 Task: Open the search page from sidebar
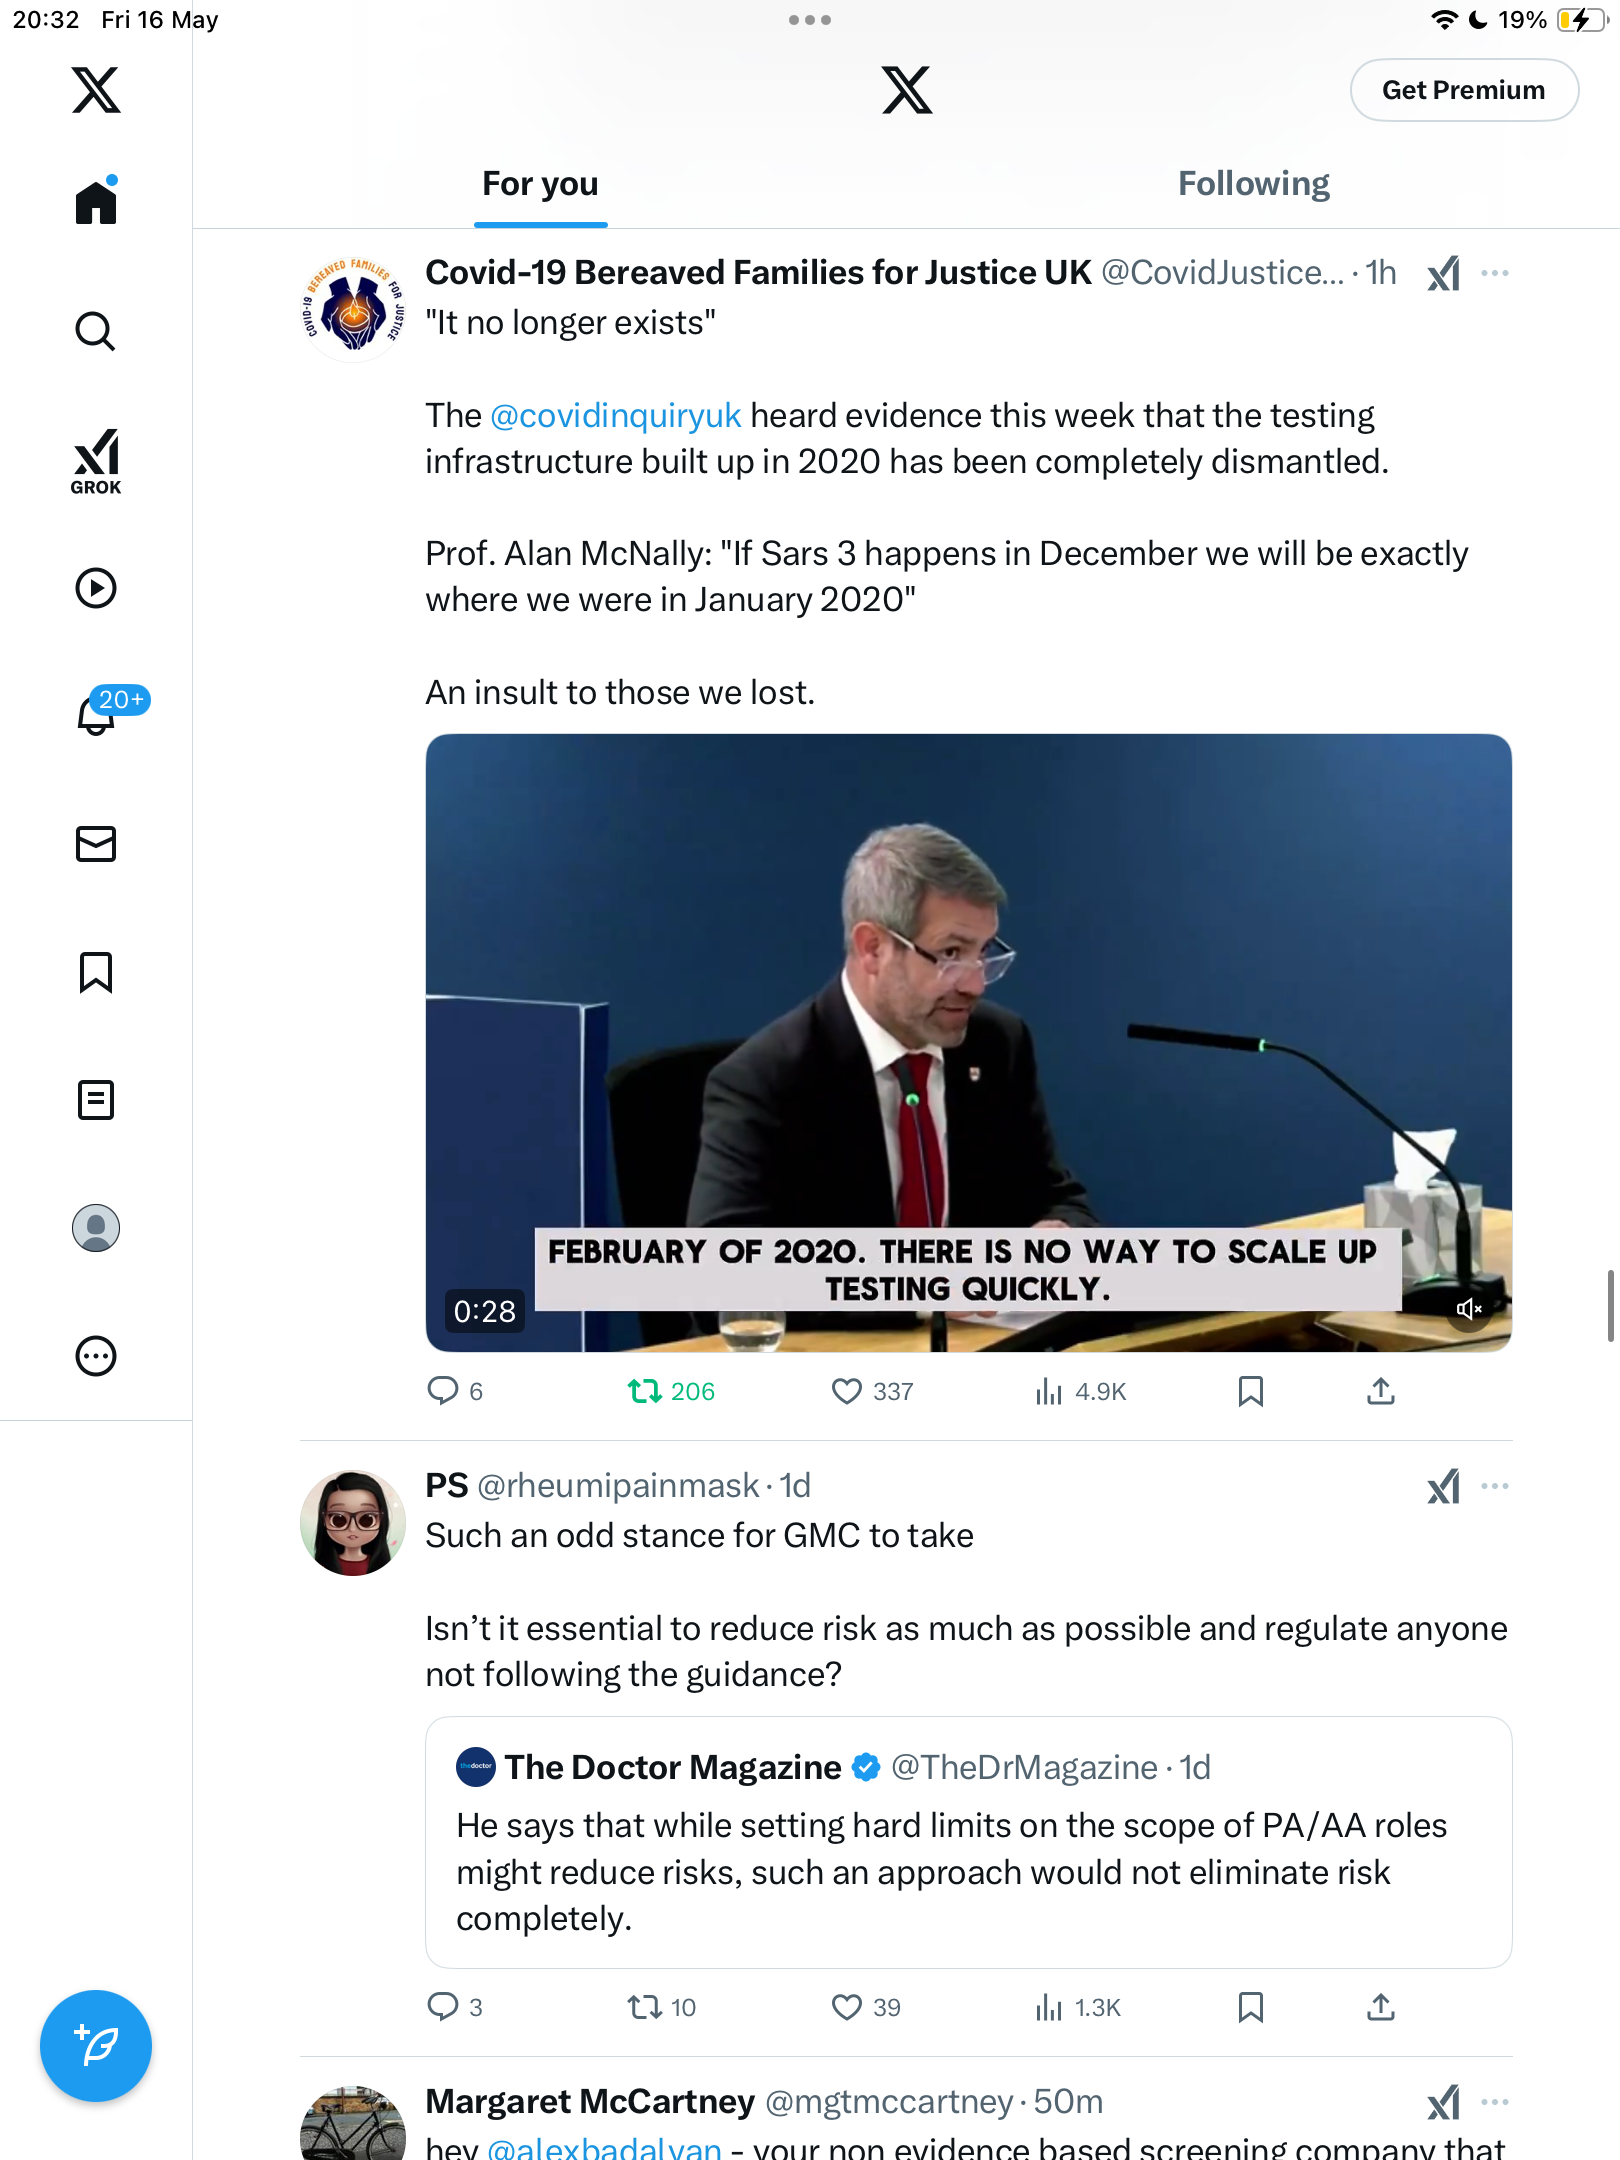pyautogui.click(x=96, y=331)
